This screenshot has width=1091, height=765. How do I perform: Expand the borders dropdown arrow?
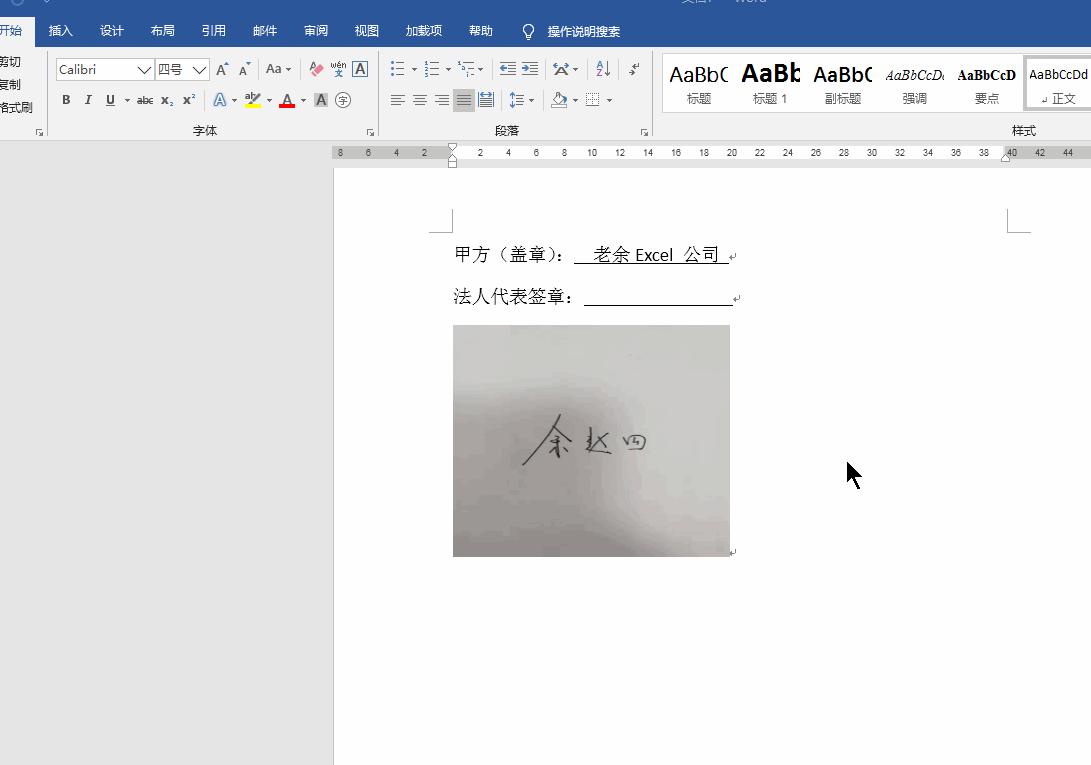click(610, 100)
